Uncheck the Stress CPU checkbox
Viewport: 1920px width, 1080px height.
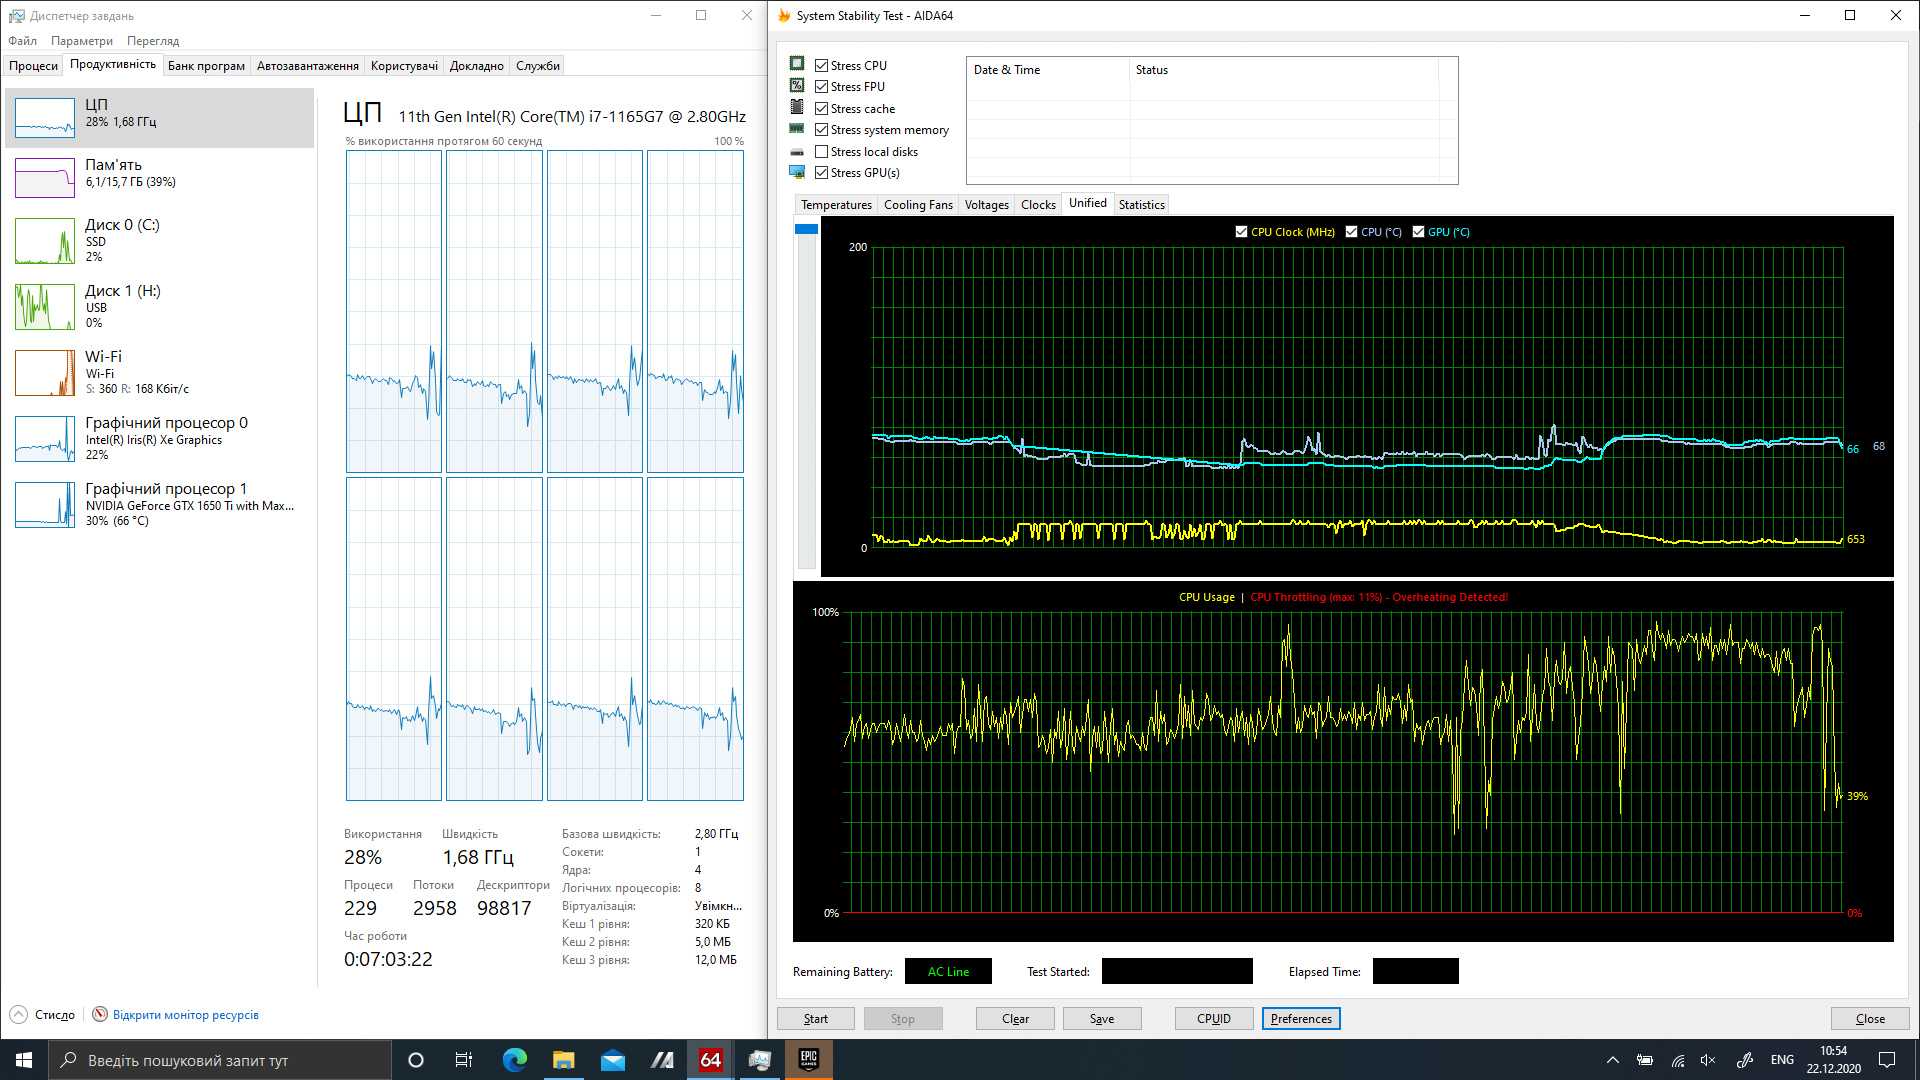point(821,66)
